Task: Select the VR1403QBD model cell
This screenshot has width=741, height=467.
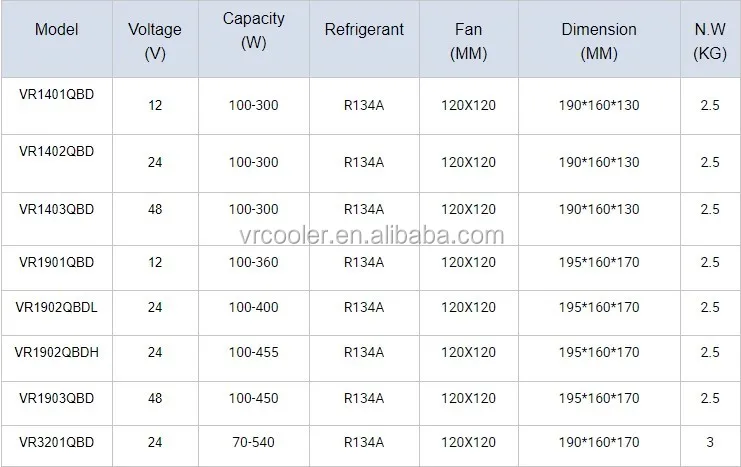Action: click(x=56, y=209)
